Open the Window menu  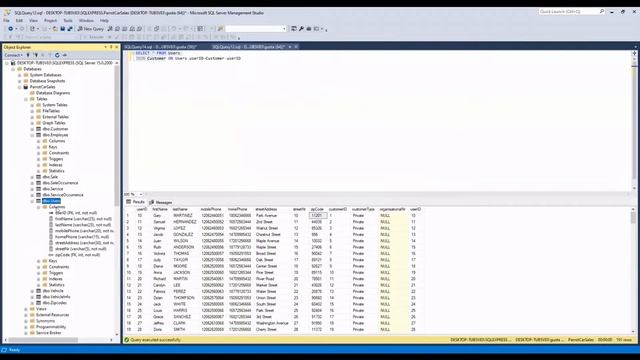tap(86, 20)
